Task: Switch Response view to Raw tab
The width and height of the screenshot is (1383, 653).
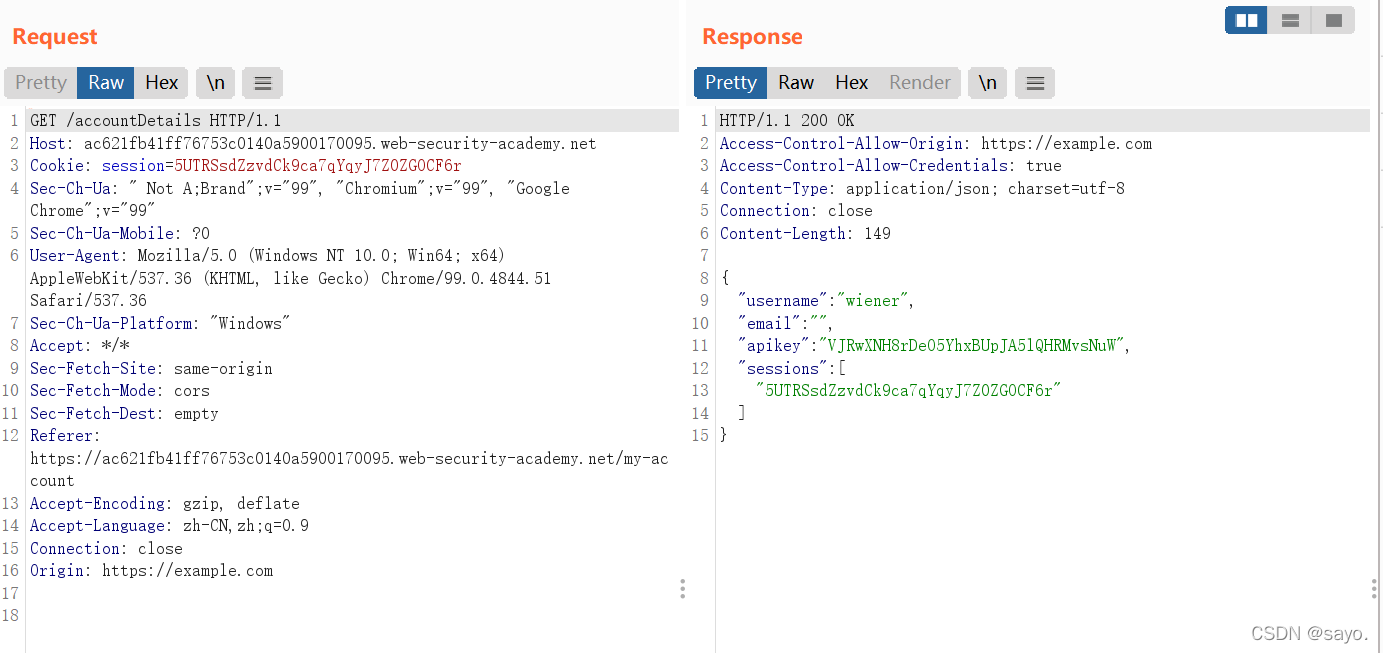Action: (x=796, y=83)
